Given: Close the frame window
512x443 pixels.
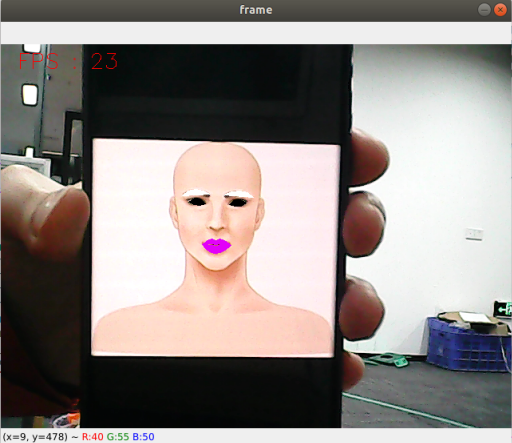Looking at the screenshot, I should [500, 10].
